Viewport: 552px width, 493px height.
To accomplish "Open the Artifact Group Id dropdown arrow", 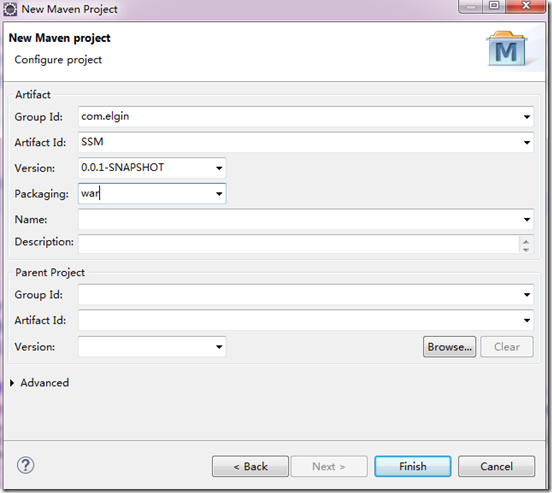I will coord(527,117).
